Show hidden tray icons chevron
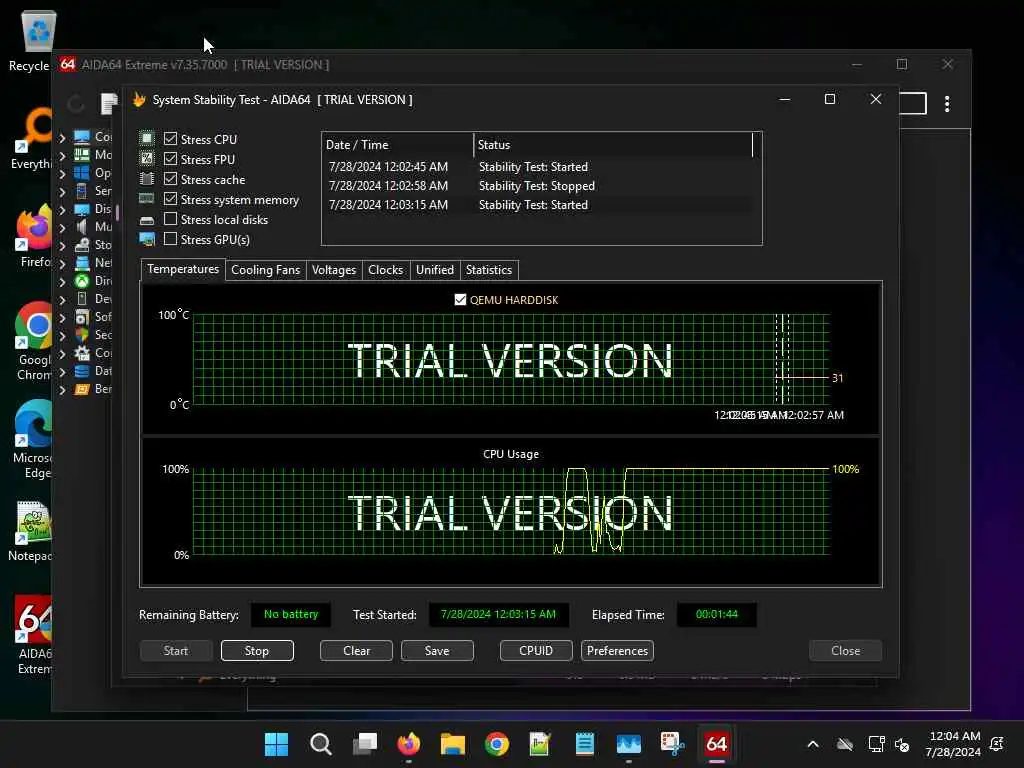1024x768 pixels. click(x=813, y=744)
